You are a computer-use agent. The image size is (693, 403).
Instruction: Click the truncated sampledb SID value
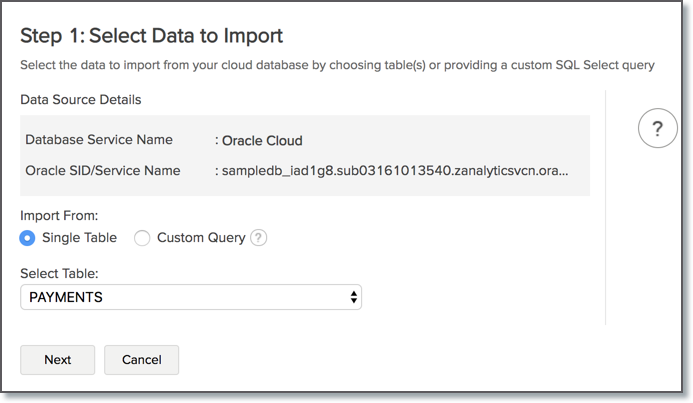(395, 171)
